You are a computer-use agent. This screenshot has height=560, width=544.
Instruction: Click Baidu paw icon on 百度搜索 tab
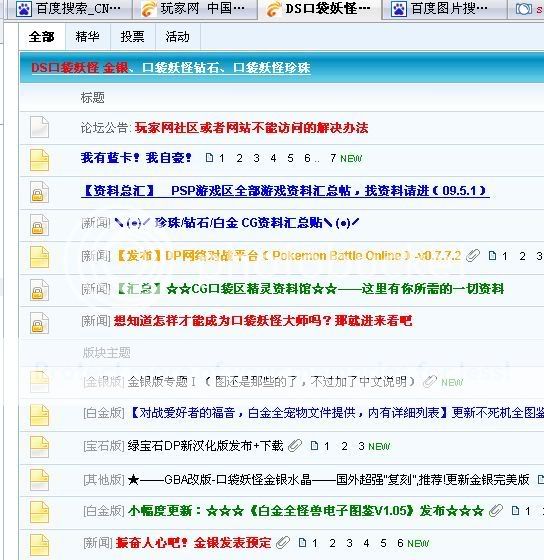click(x=25, y=9)
